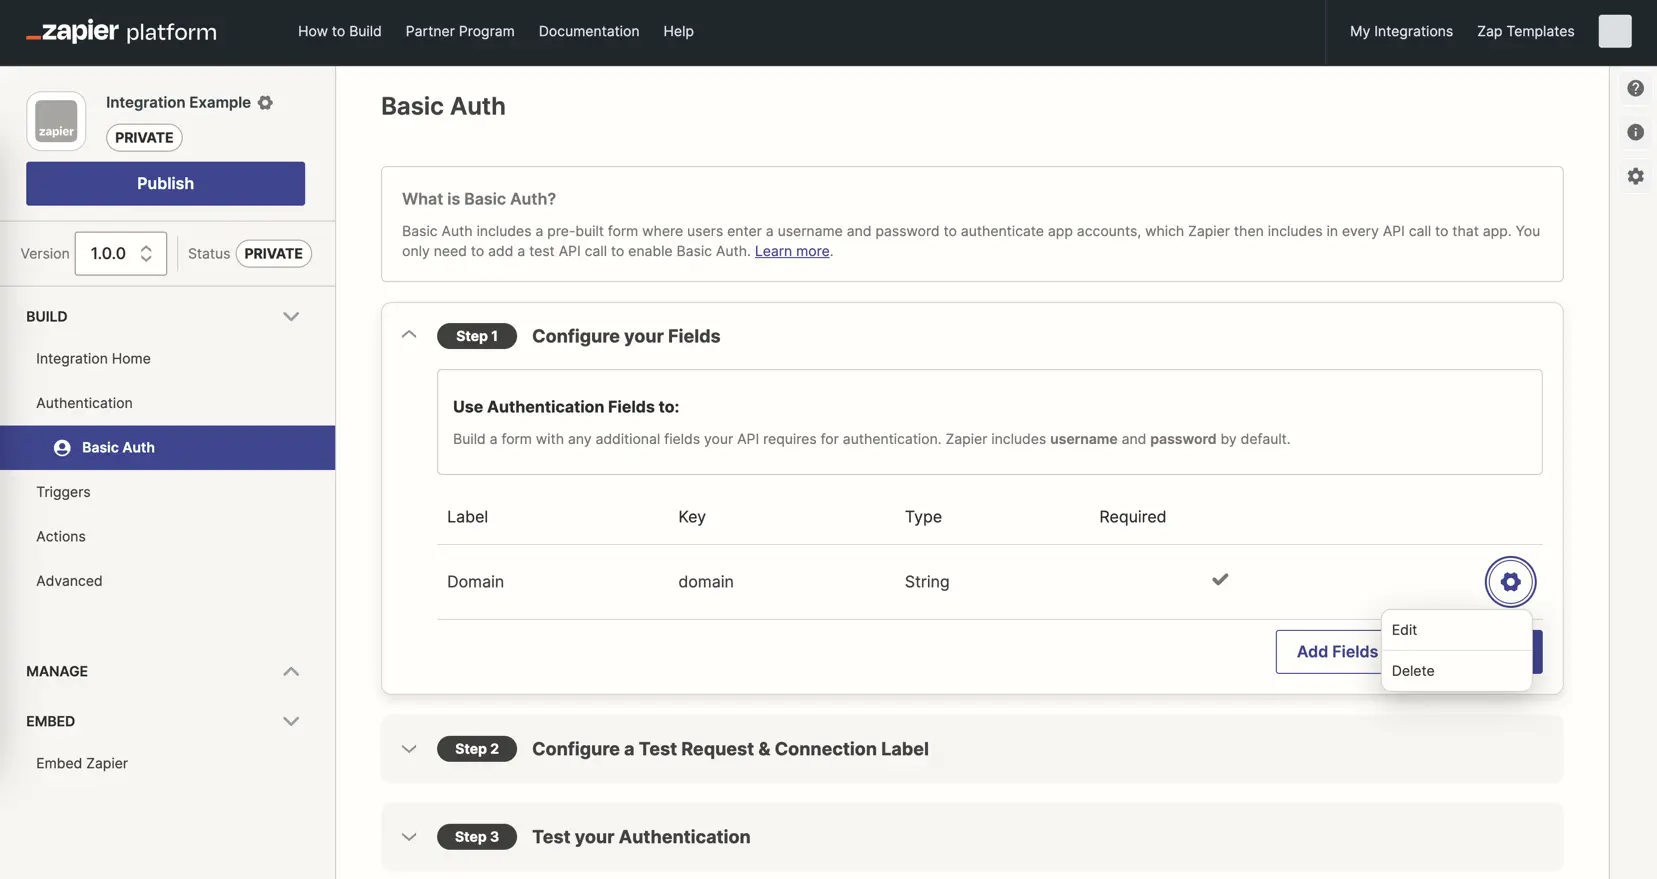Click the Key column header

[x=692, y=517]
